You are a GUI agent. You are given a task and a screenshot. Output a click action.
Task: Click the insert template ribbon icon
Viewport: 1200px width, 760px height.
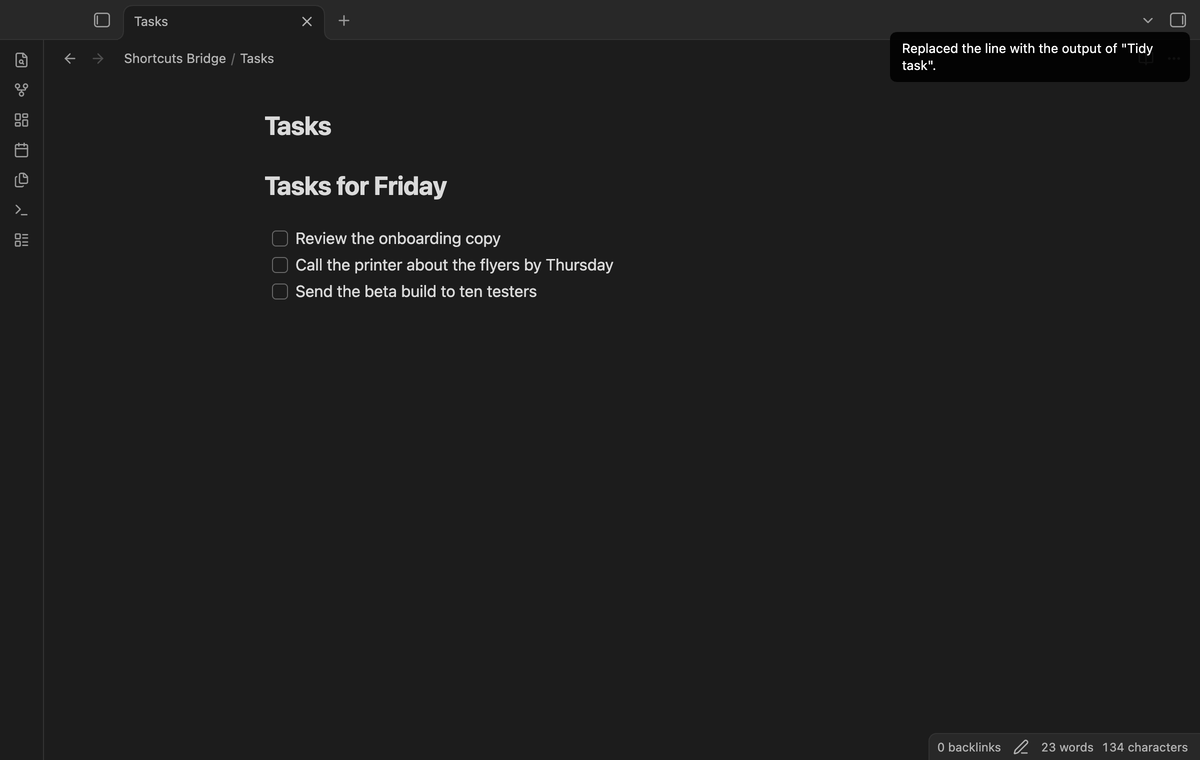[x=21, y=180]
